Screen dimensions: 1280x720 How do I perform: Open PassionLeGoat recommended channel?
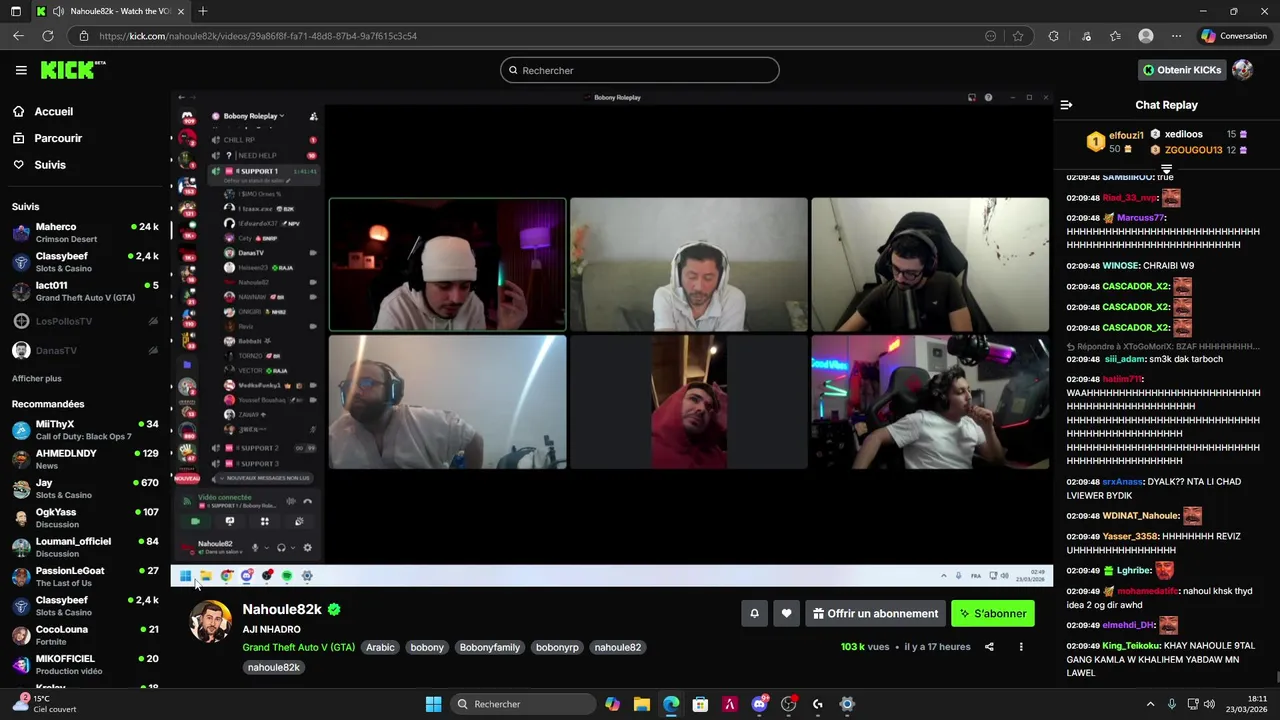[85, 577]
